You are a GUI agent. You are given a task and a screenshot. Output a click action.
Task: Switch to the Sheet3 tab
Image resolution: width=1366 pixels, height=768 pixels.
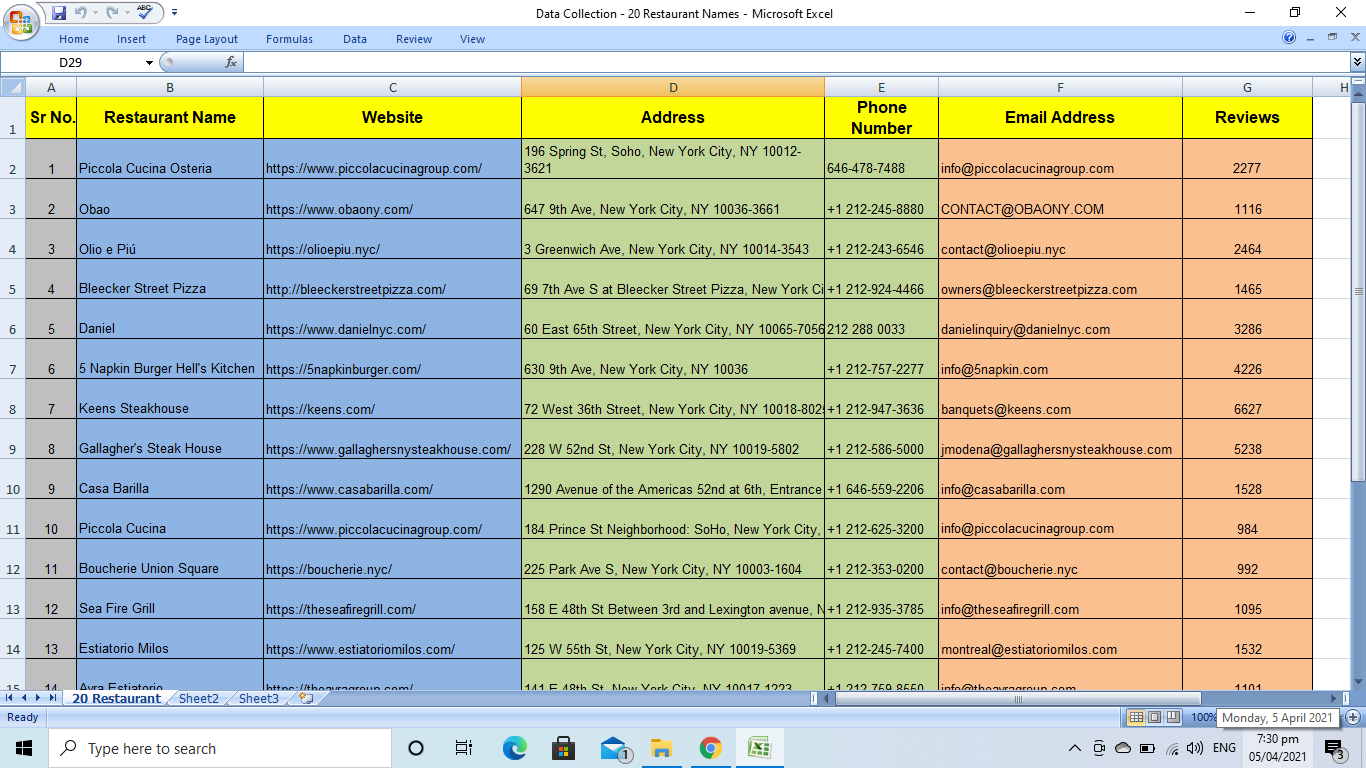258,698
